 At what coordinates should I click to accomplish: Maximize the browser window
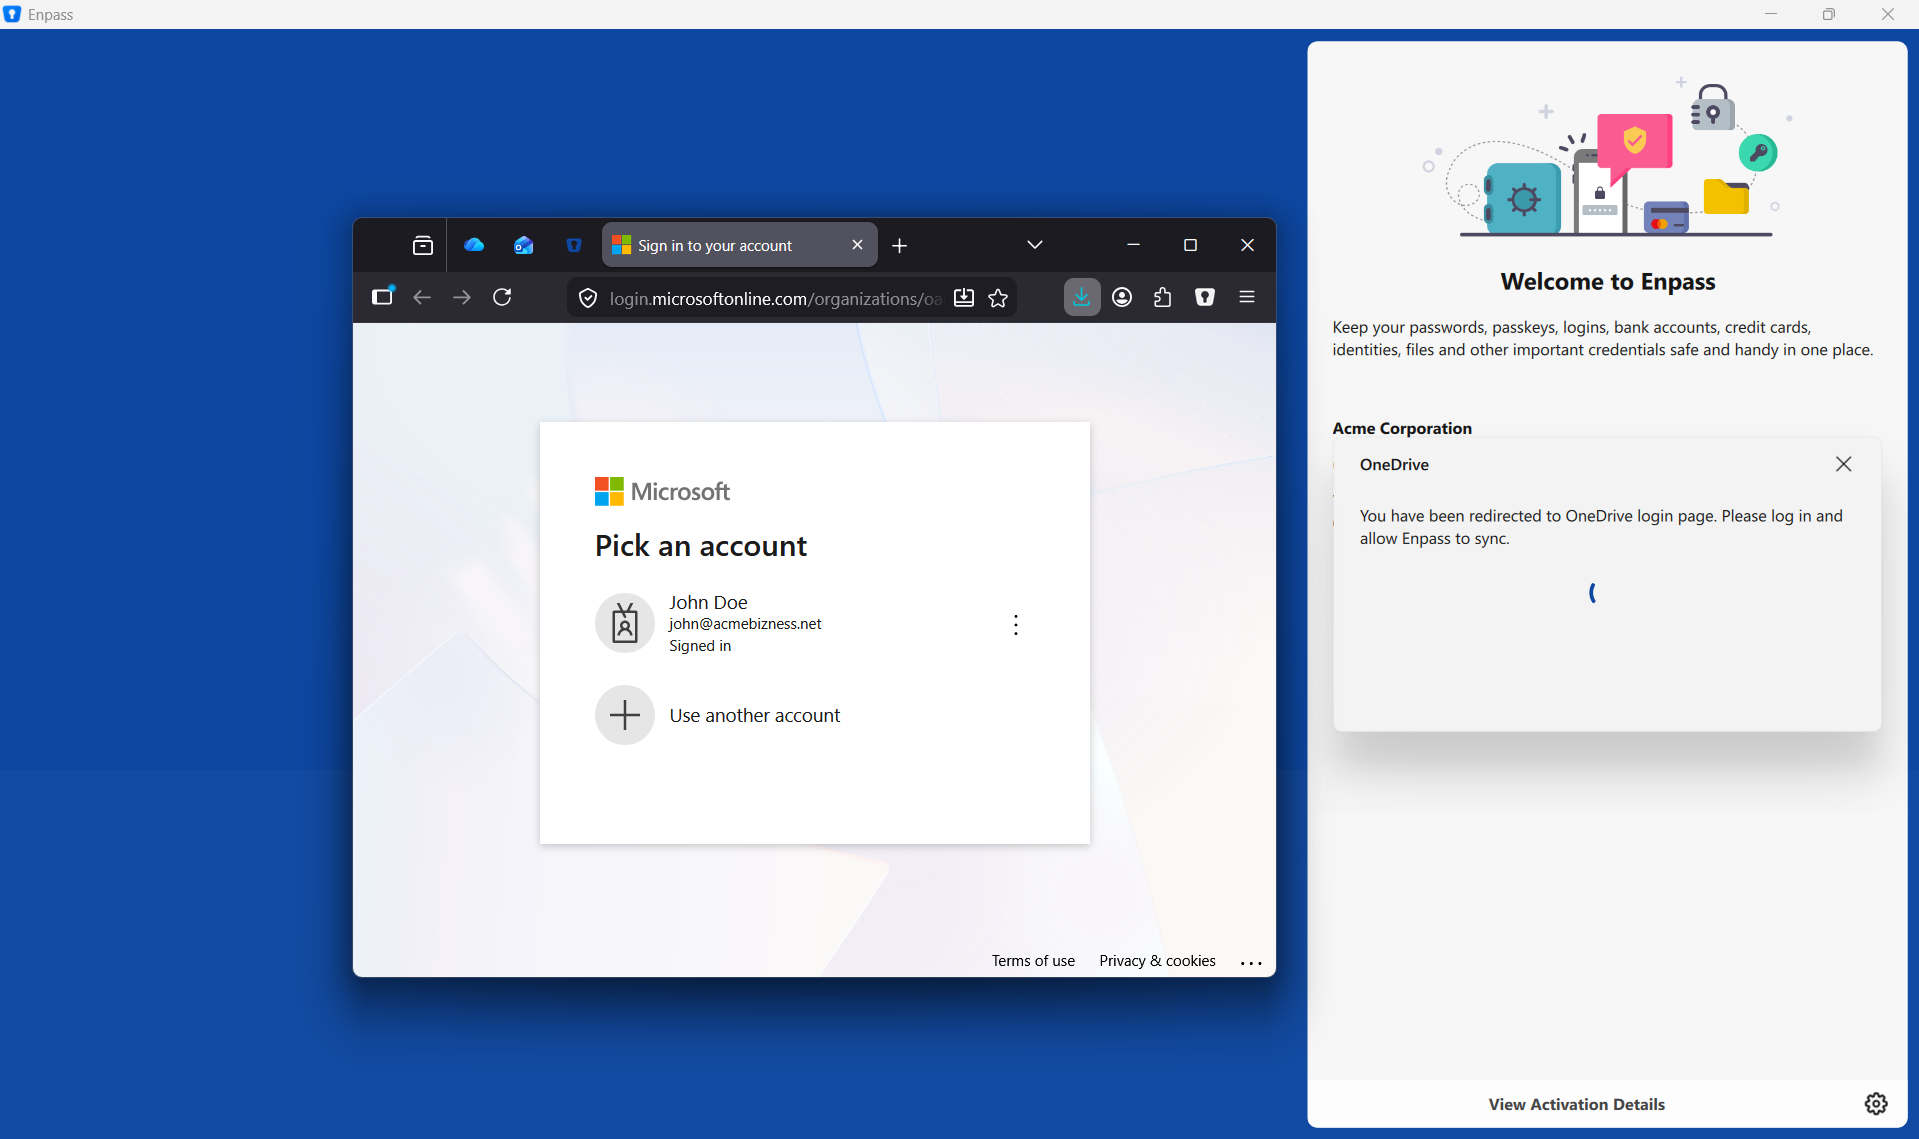tap(1190, 245)
